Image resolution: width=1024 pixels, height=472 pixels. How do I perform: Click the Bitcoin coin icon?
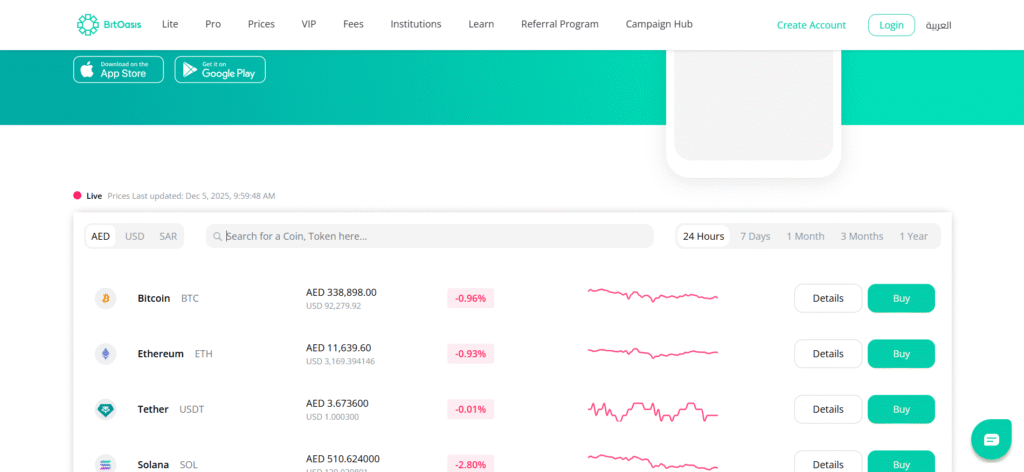(x=105, y=298)
